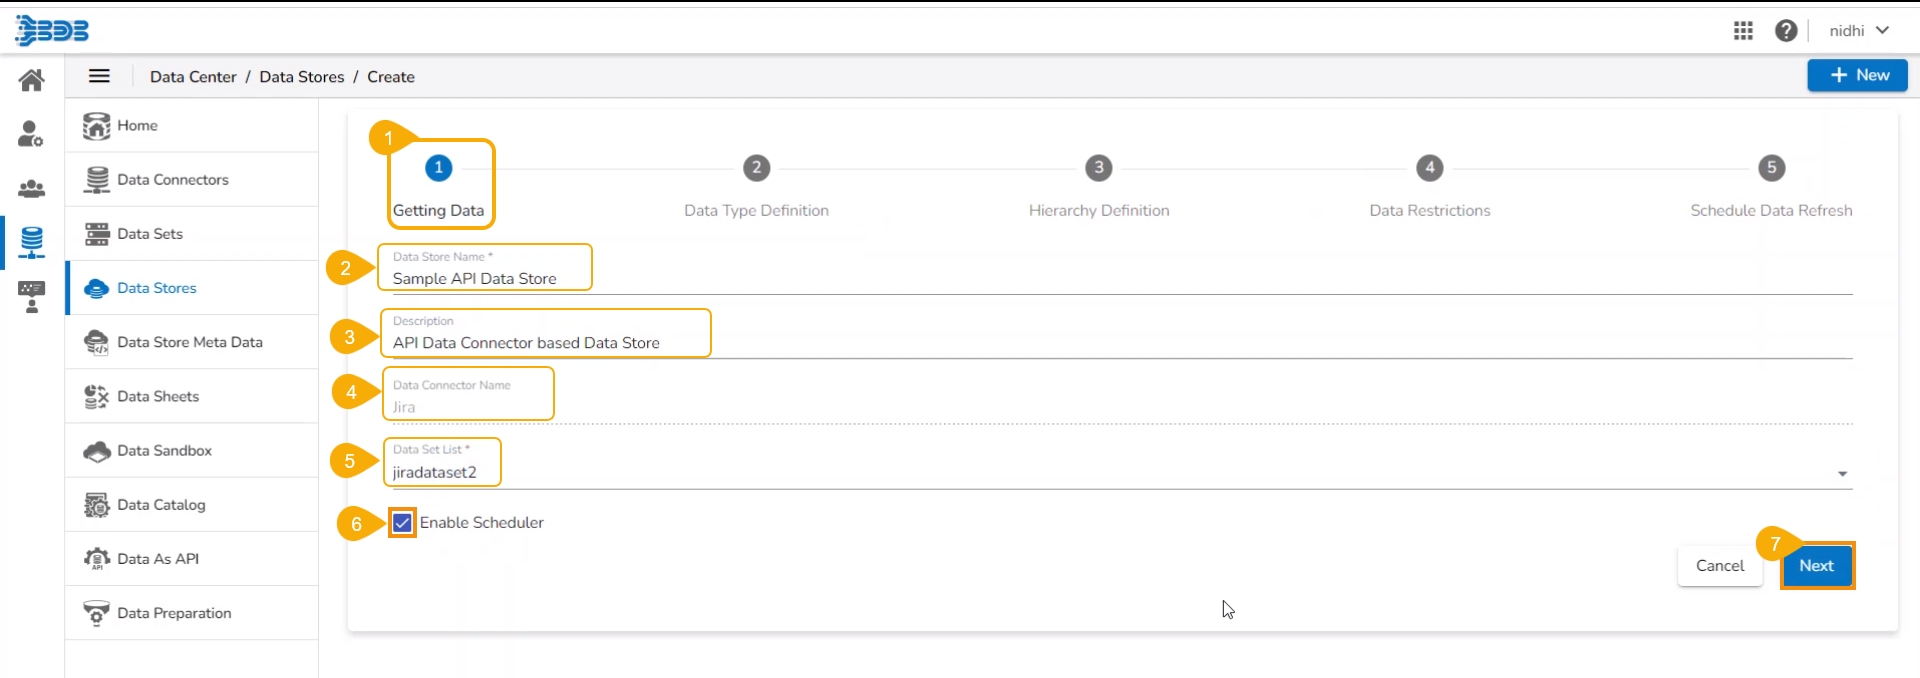Open the user settings icon in left rail
The width and height of the screenshot is (1920, 678).
[x=31, y=134]
